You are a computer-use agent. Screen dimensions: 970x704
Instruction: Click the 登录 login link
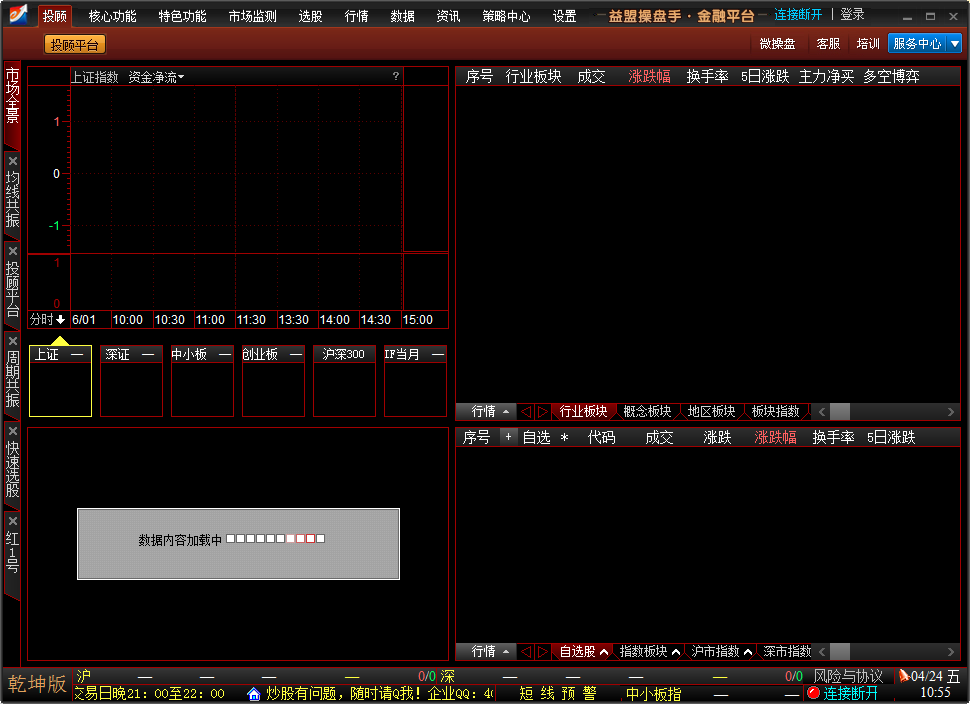tap(852, 15)
